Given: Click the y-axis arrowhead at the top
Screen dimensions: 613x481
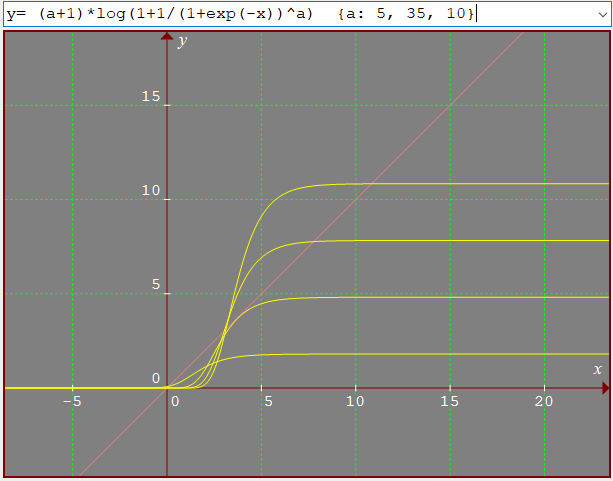Looking at the screenshot, I should (167, 38).
